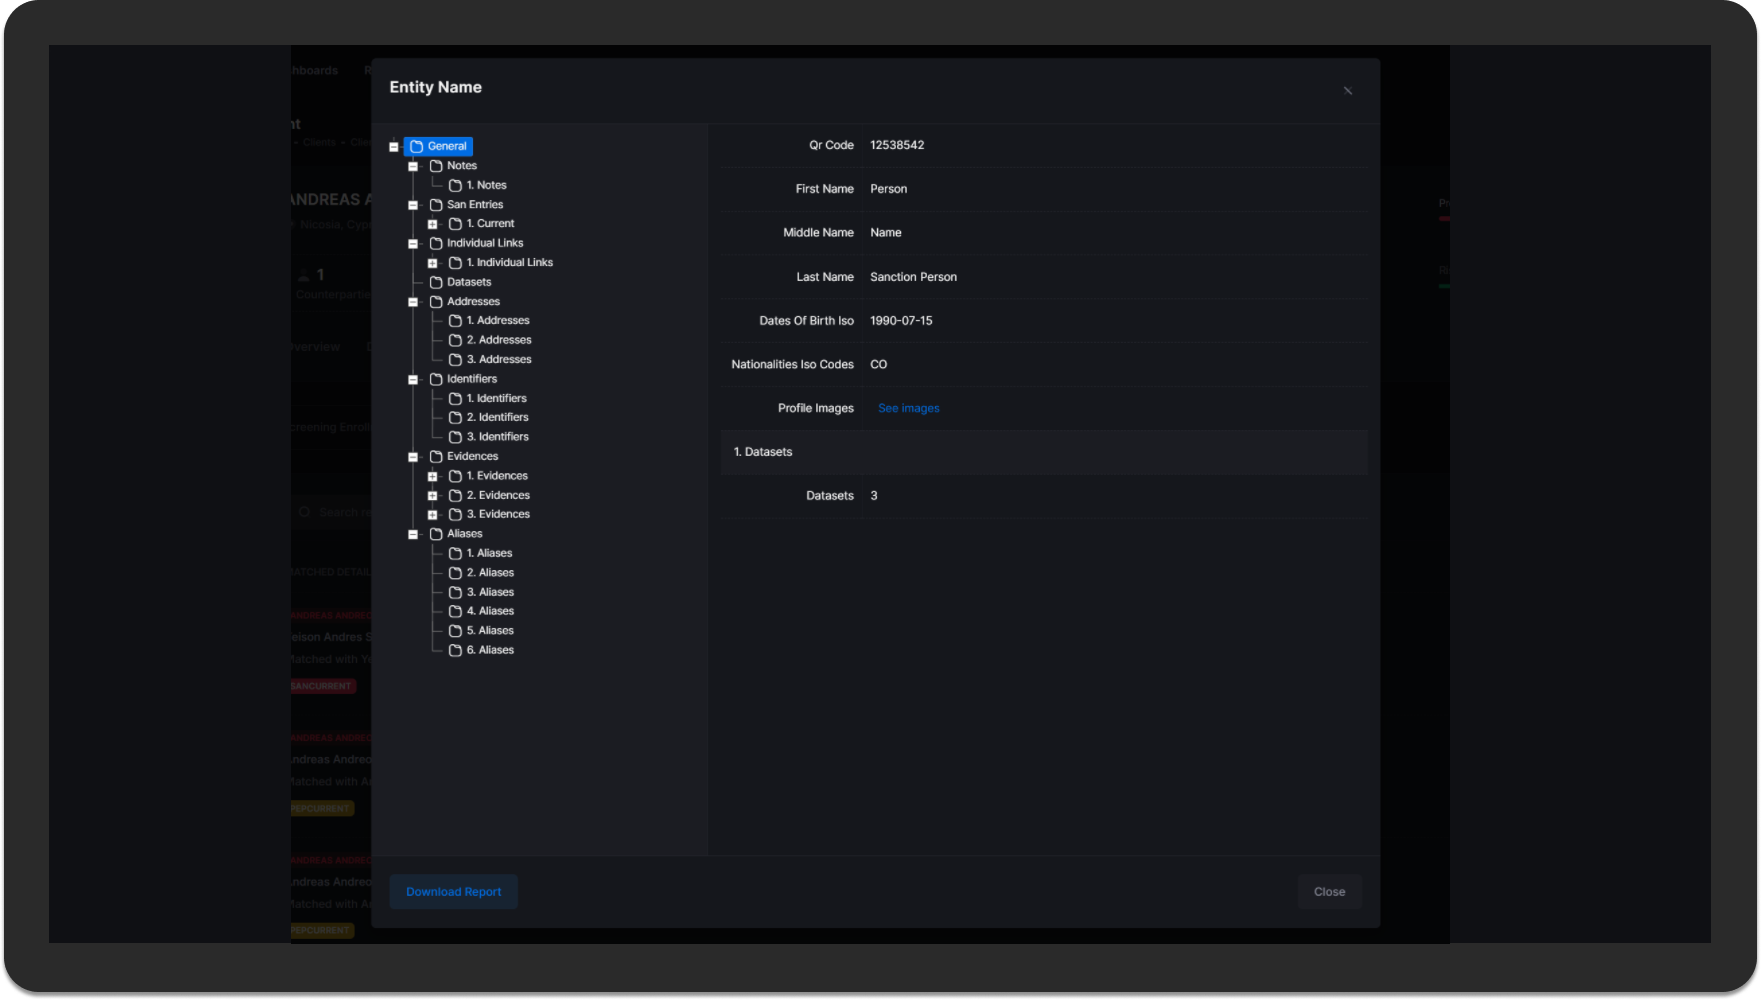This screenshot has height=1000, width=1761.
Task: Click folder icon next to 3. Identifiers
Action: 455,437
